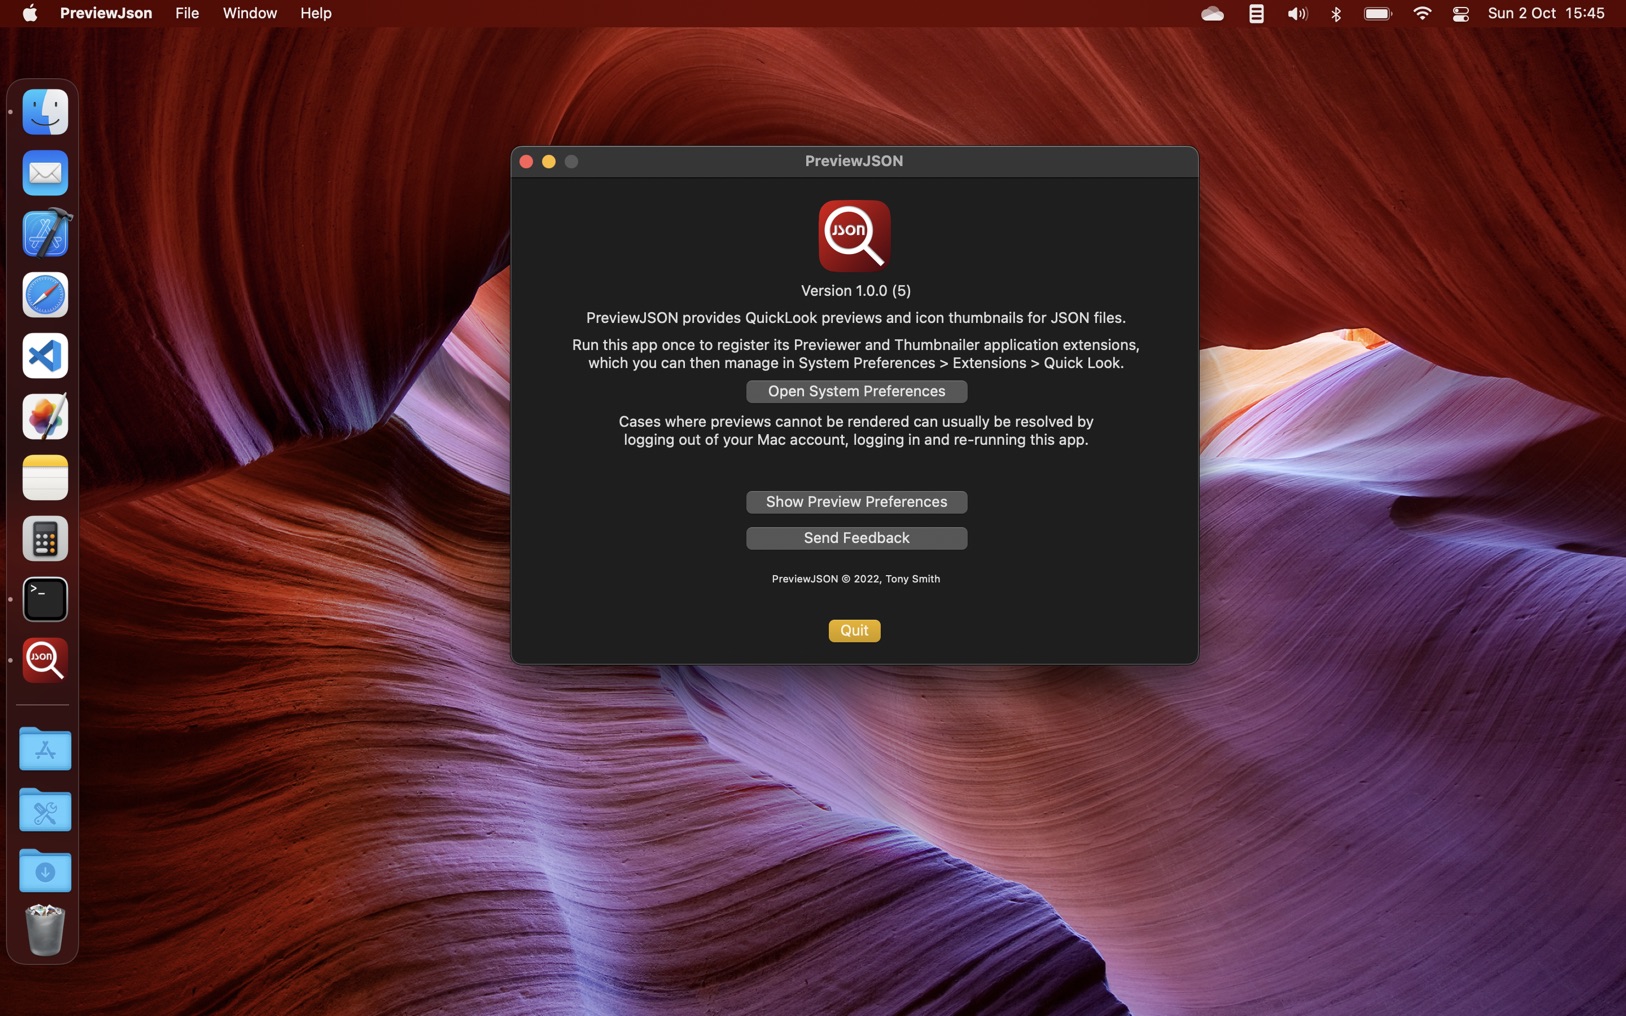Open Xcode in the Dock

coord(45,234)
